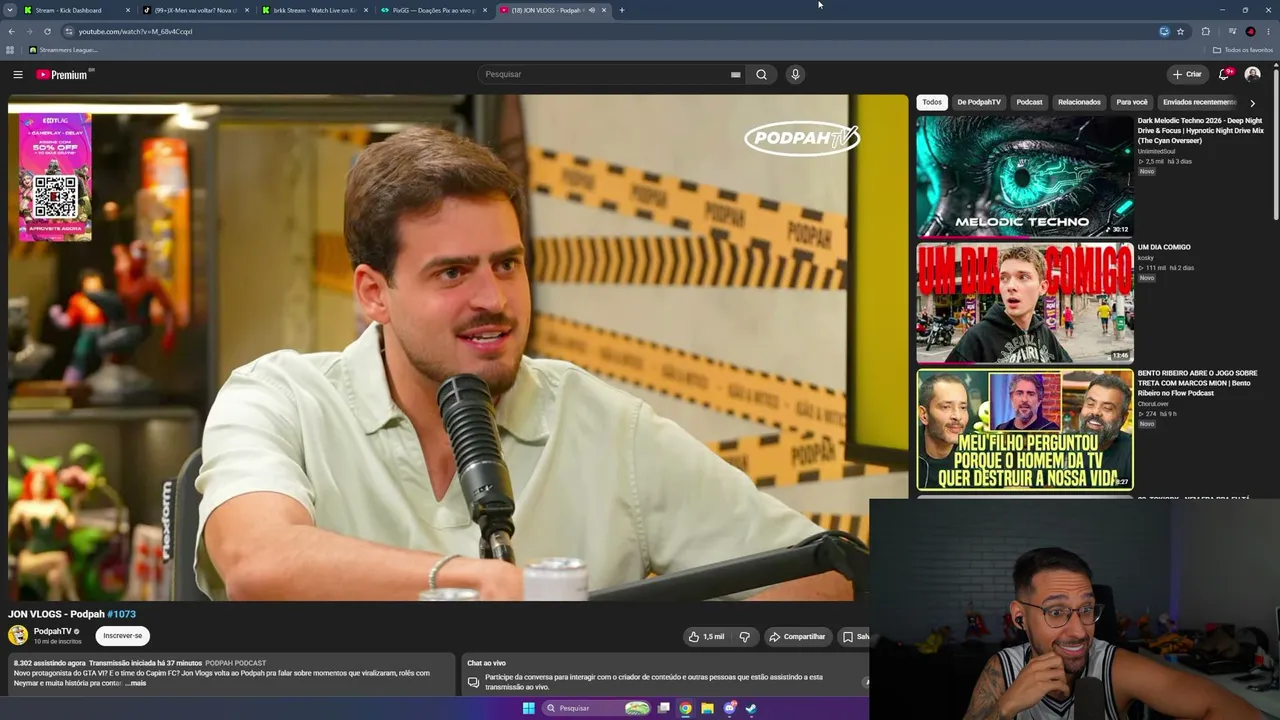Bookmark this page with the star icon

point(1180,31)
